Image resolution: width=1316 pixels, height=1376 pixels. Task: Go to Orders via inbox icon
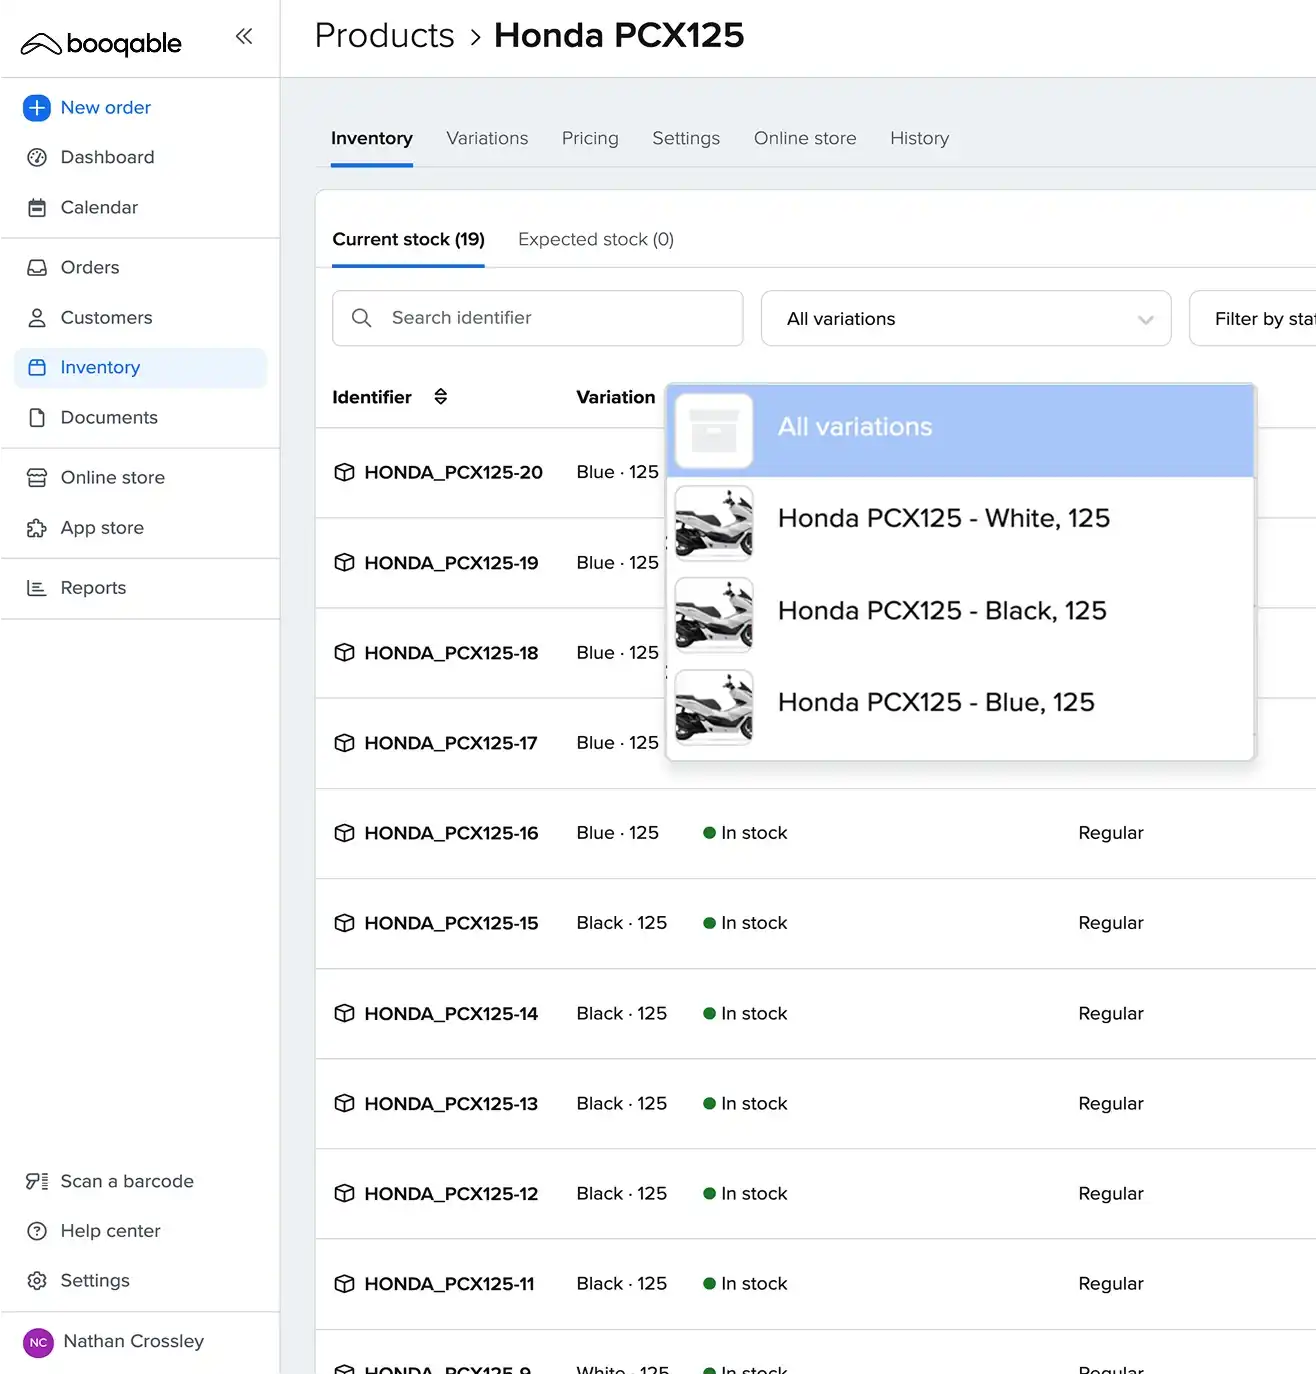click(x=37, y=268)
